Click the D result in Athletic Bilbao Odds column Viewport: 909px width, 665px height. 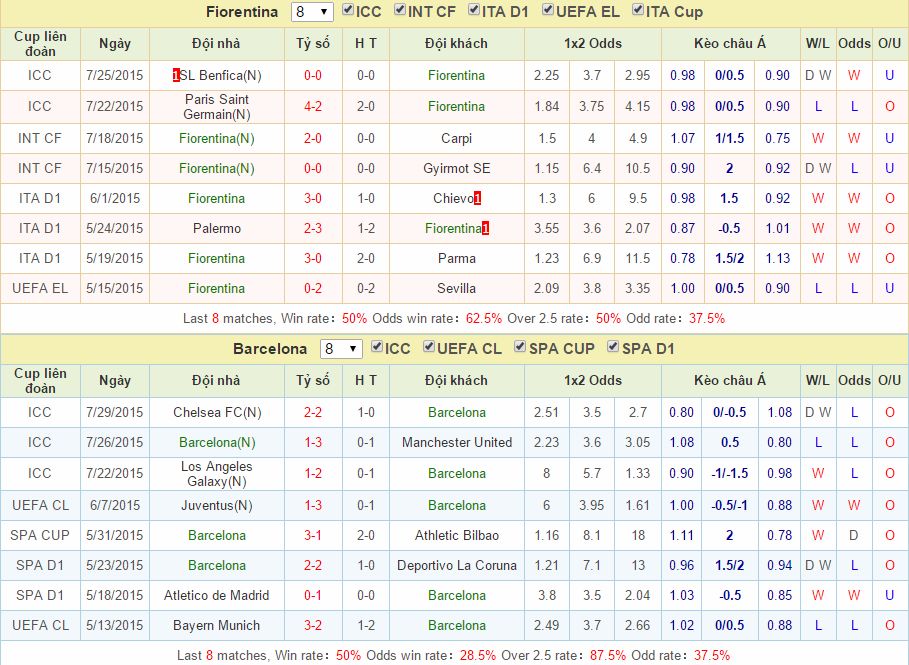(x=854, y=535)
